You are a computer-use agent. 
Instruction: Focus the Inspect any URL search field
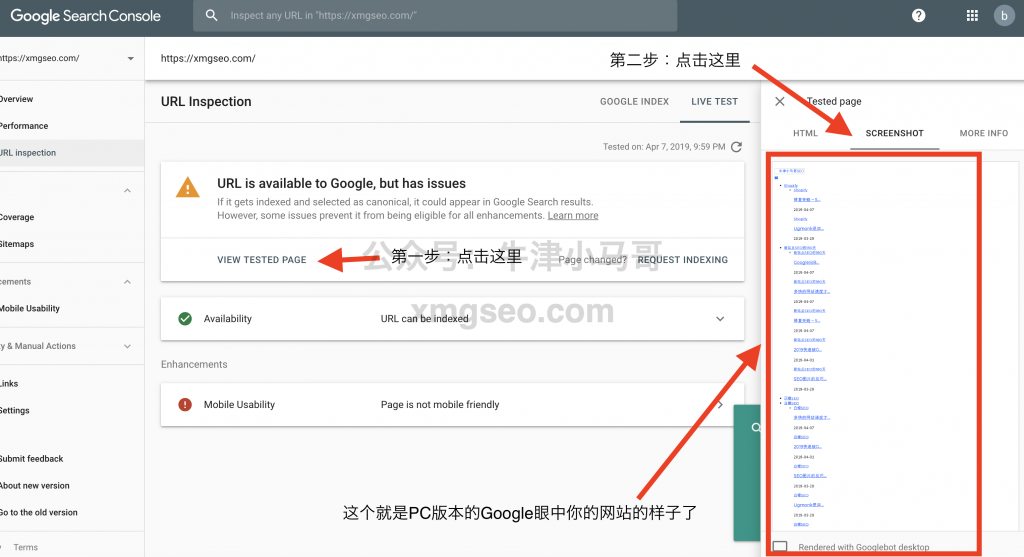click(x=435, y=16)
